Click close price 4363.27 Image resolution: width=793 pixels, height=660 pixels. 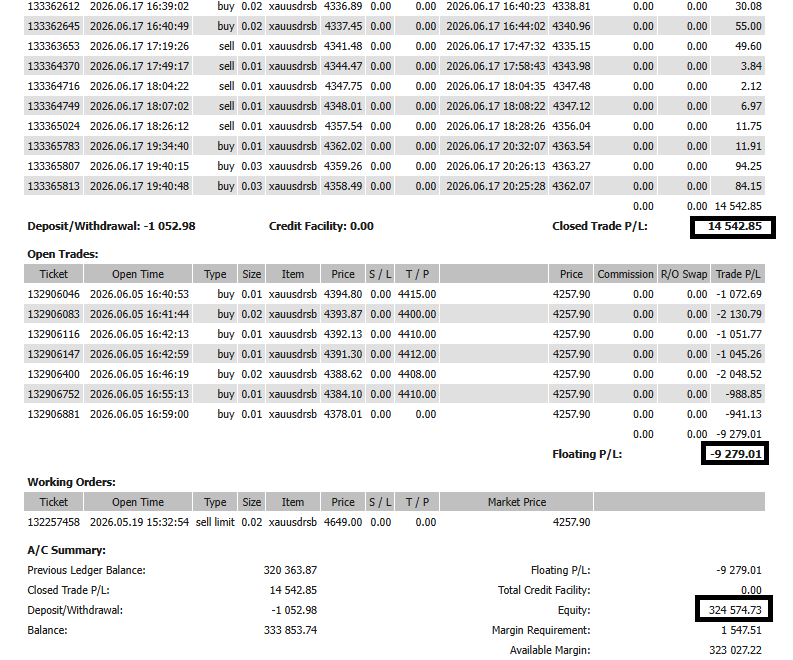point(571,166)
